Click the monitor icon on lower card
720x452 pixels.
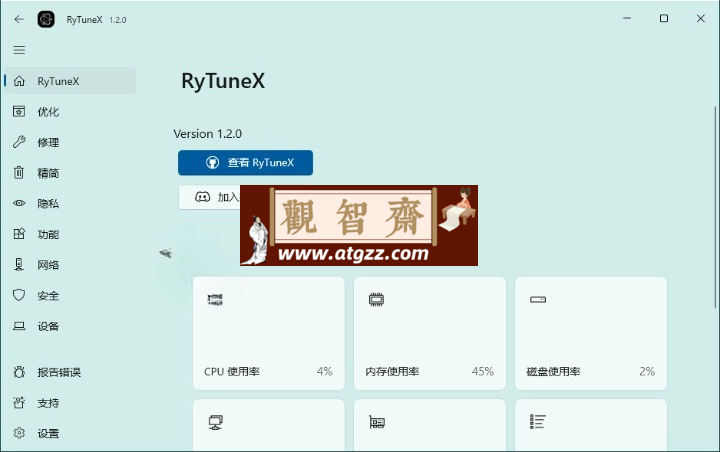215,422
